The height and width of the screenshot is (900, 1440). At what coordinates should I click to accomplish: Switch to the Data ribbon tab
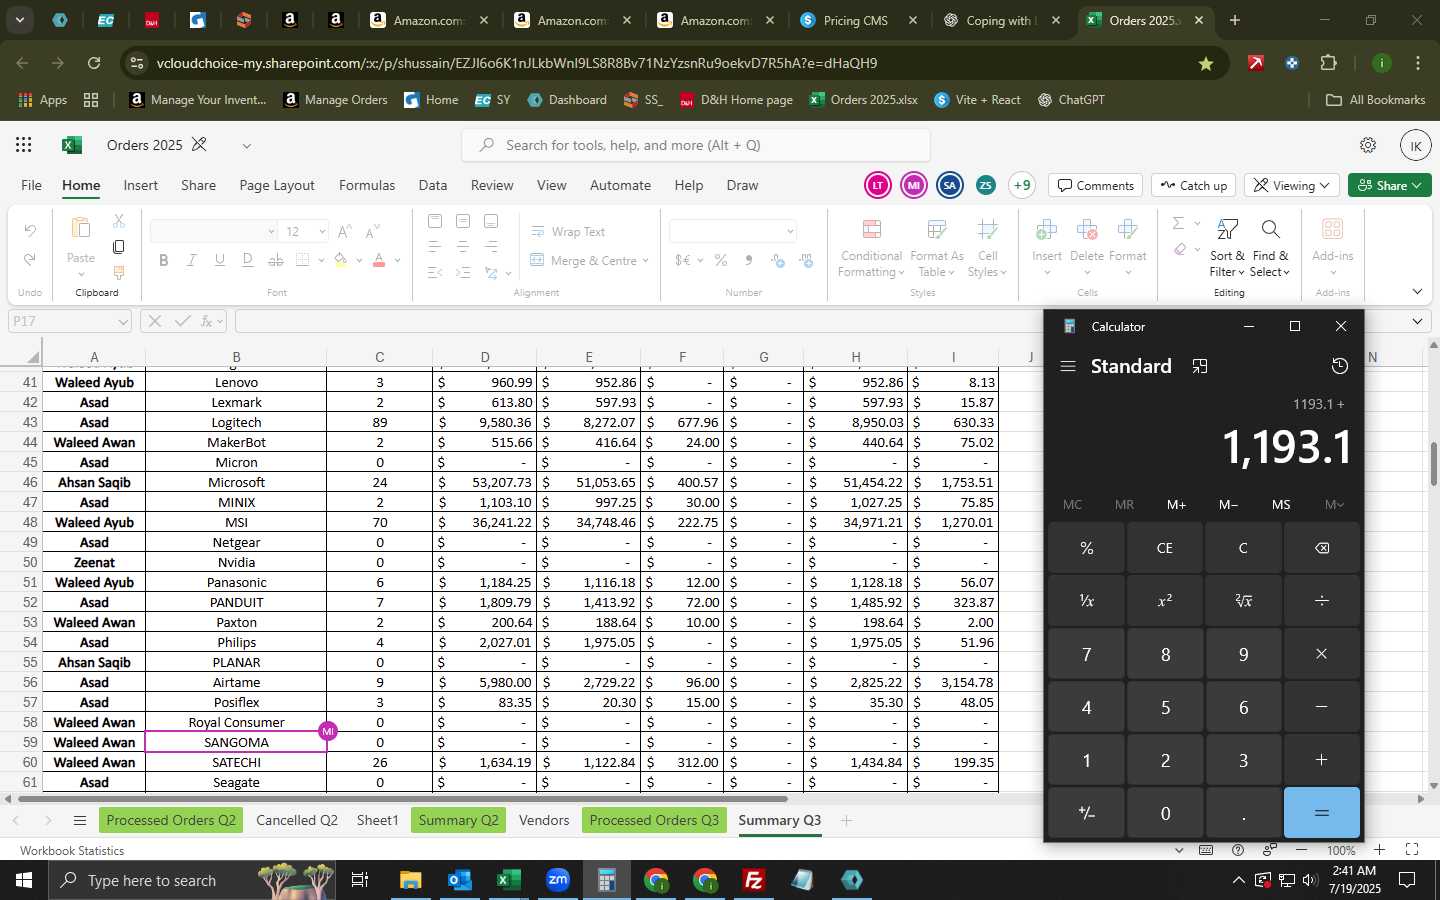pos(433,186)
